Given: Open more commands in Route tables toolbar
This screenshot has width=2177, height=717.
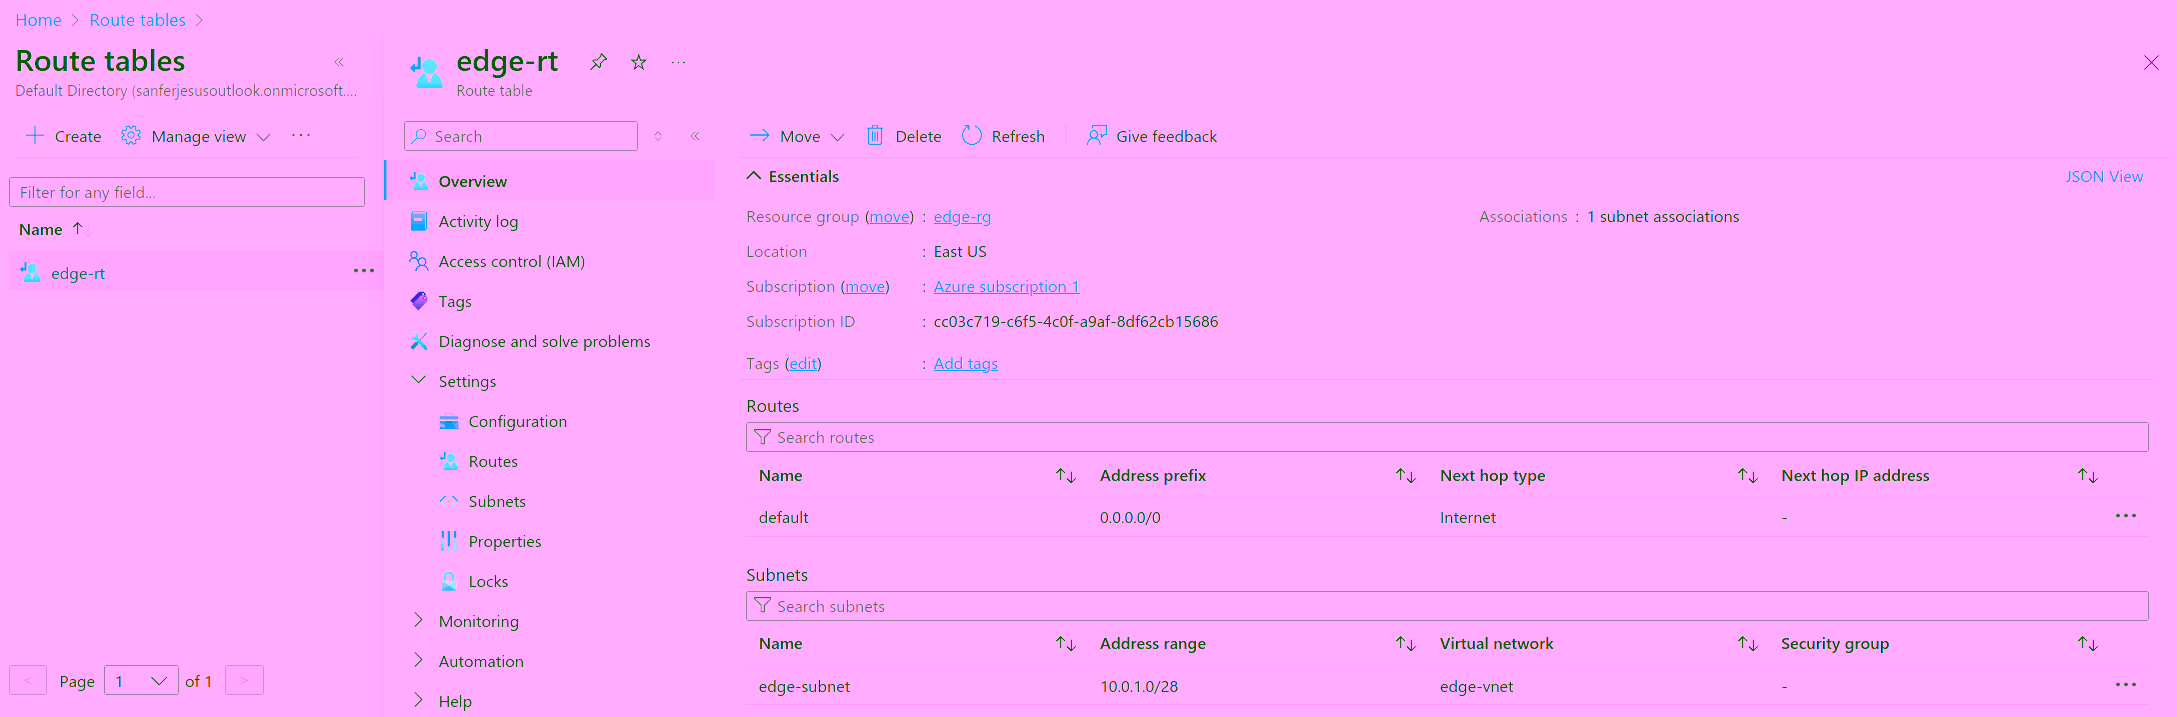Looking at the screenshot, I should (x=301, y=136).
